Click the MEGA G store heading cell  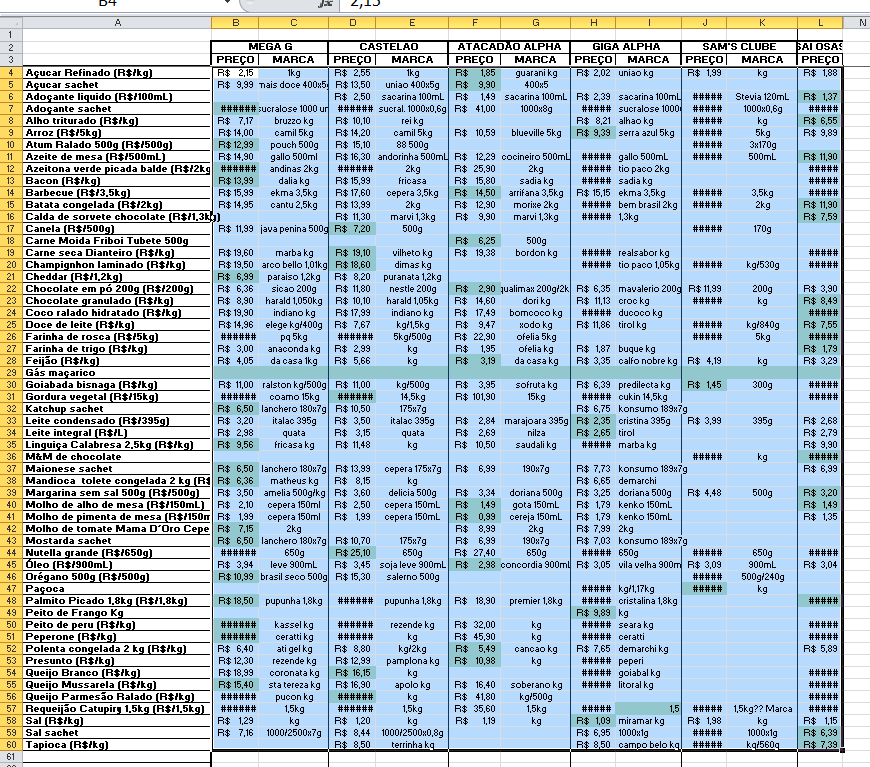(270, 47)
